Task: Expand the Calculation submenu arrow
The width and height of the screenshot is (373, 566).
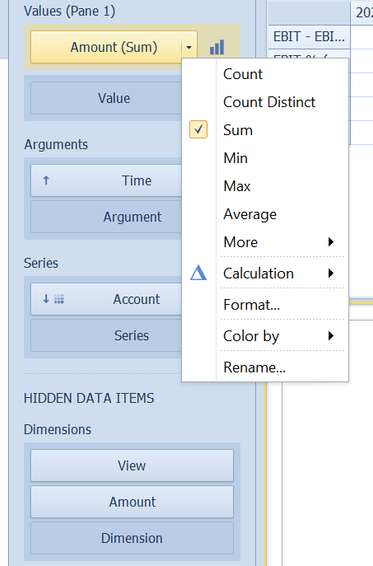Action: click(x=330, y=273)
